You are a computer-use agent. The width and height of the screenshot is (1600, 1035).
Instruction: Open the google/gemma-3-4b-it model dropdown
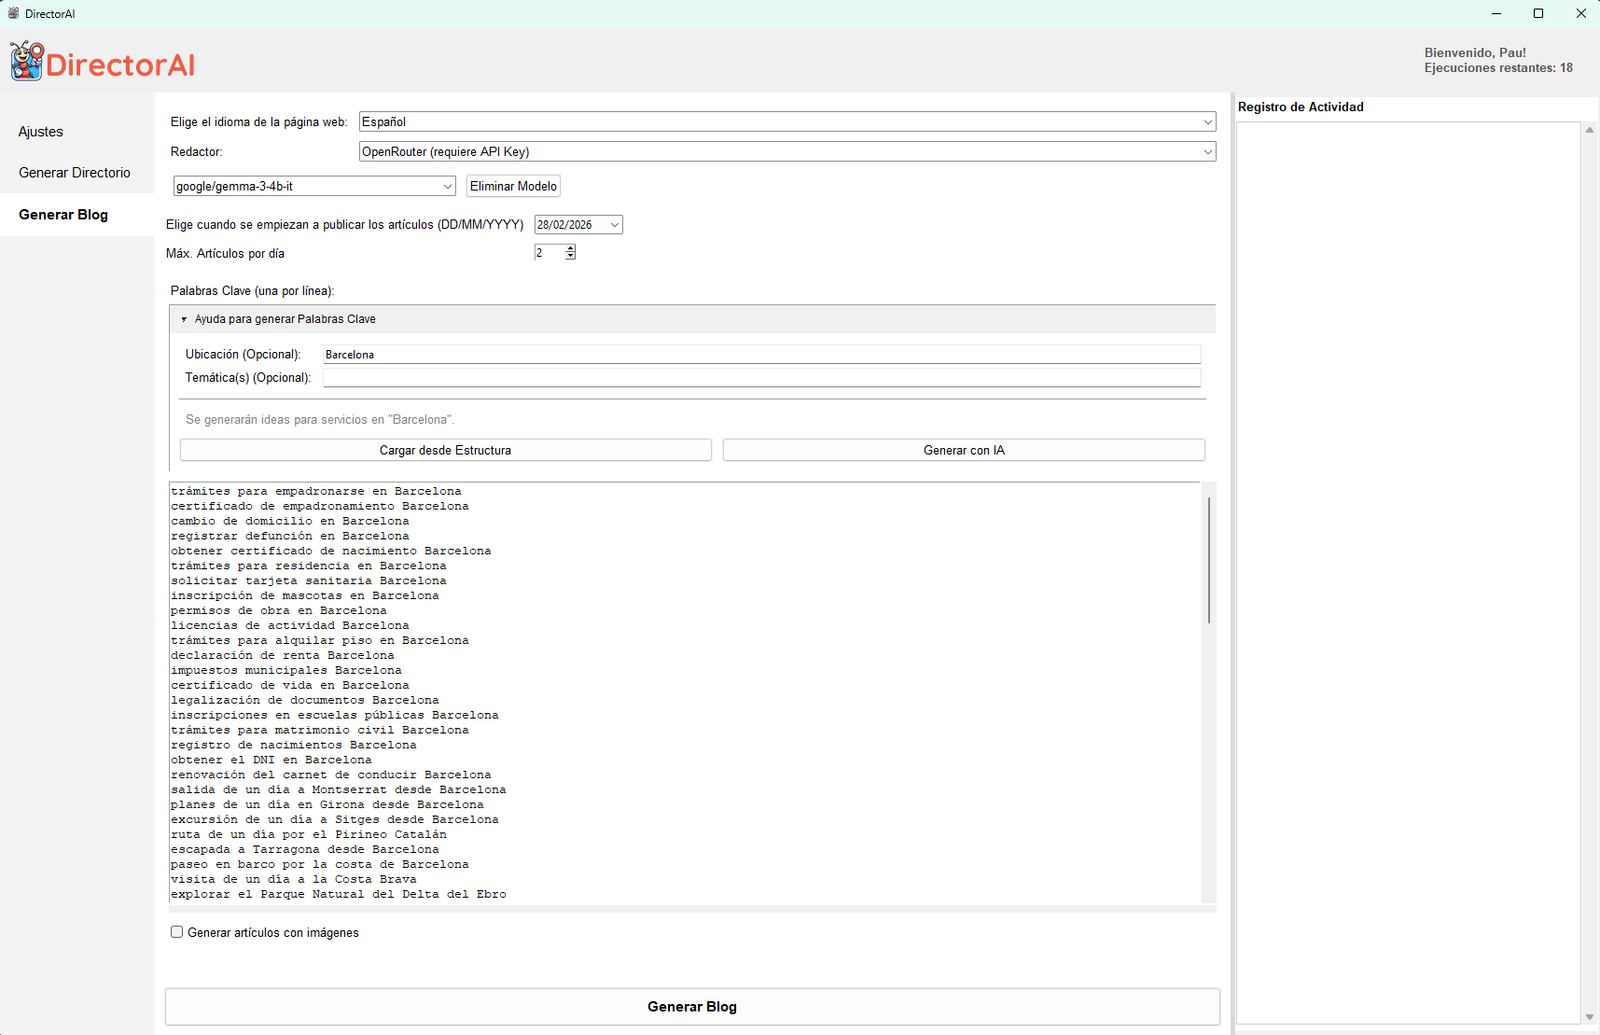pyautogui.click(x=314, y=186)
